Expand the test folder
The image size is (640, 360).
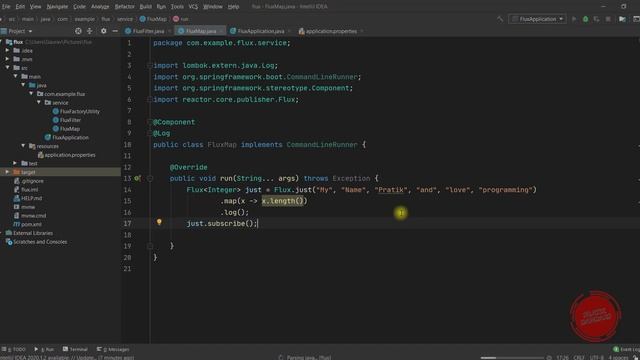pyautogui.click(x=16, y=163)
